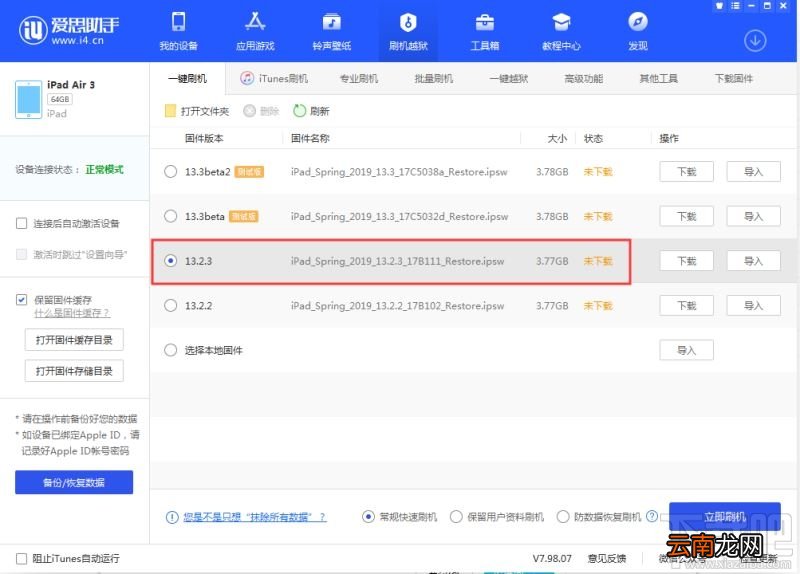Choose the 保留用户资料刷机 radio option

click(x=456, y=517)
